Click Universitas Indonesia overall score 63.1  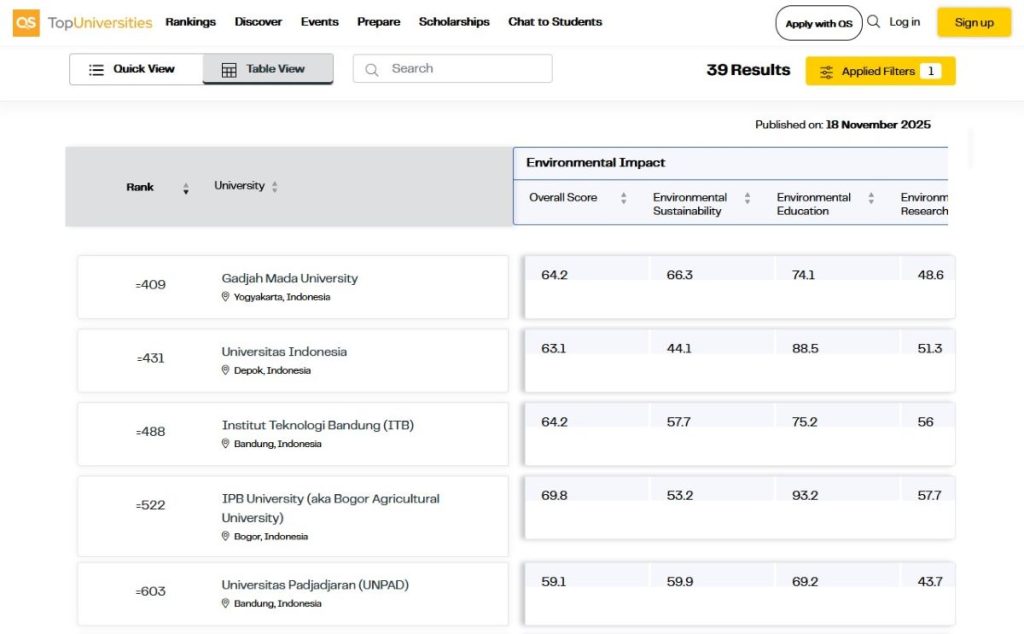tap(553, 349)
